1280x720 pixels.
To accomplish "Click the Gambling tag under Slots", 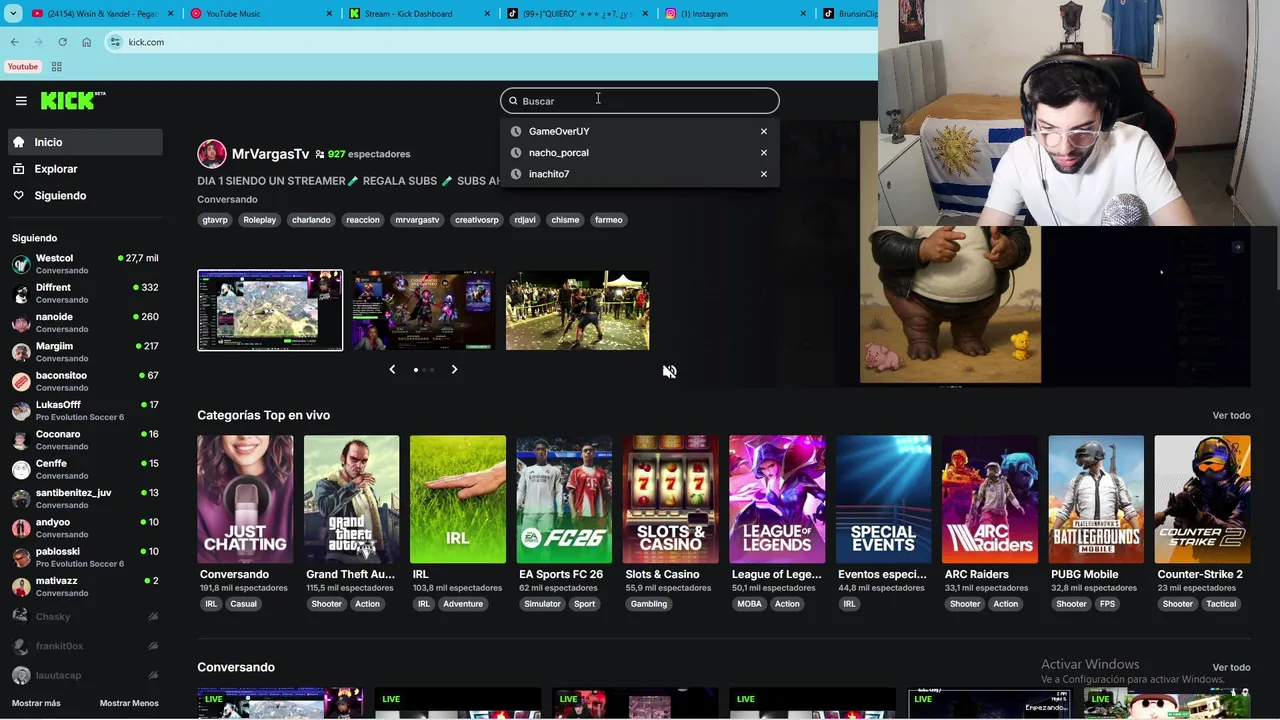I will [649, 604].
